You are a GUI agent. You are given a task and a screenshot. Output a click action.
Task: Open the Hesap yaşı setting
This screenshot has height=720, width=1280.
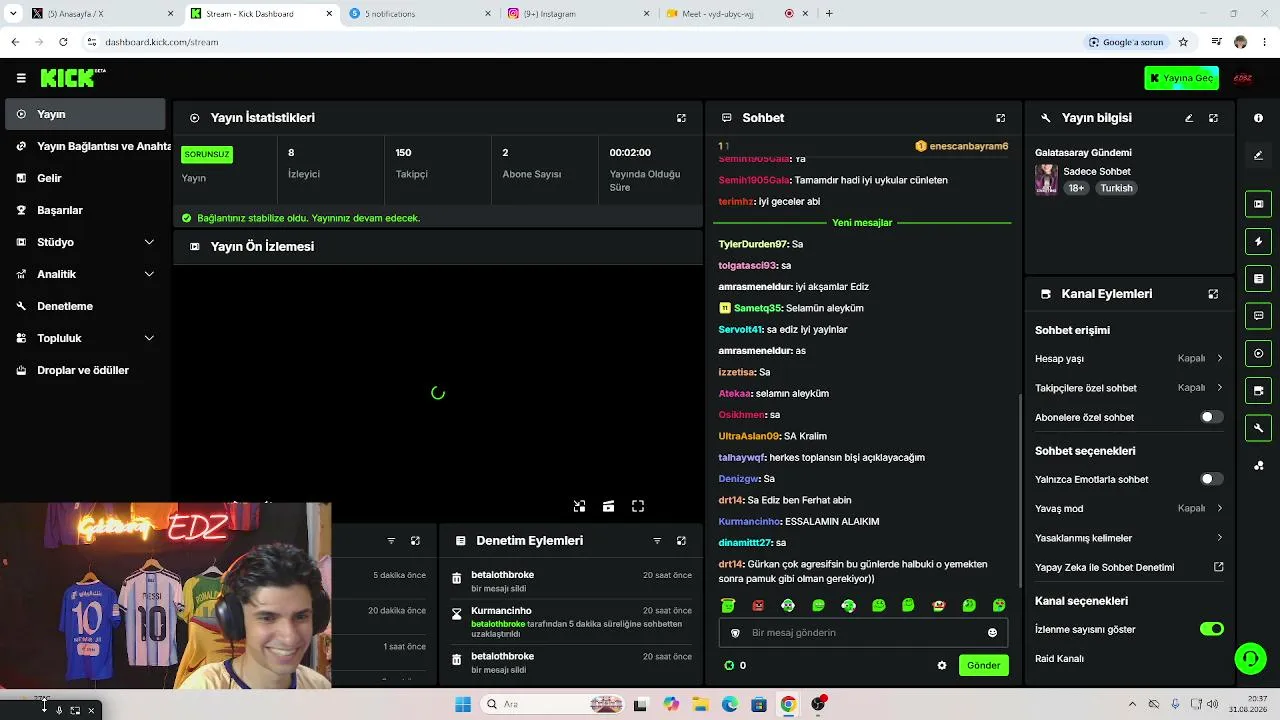point(1129,358)
